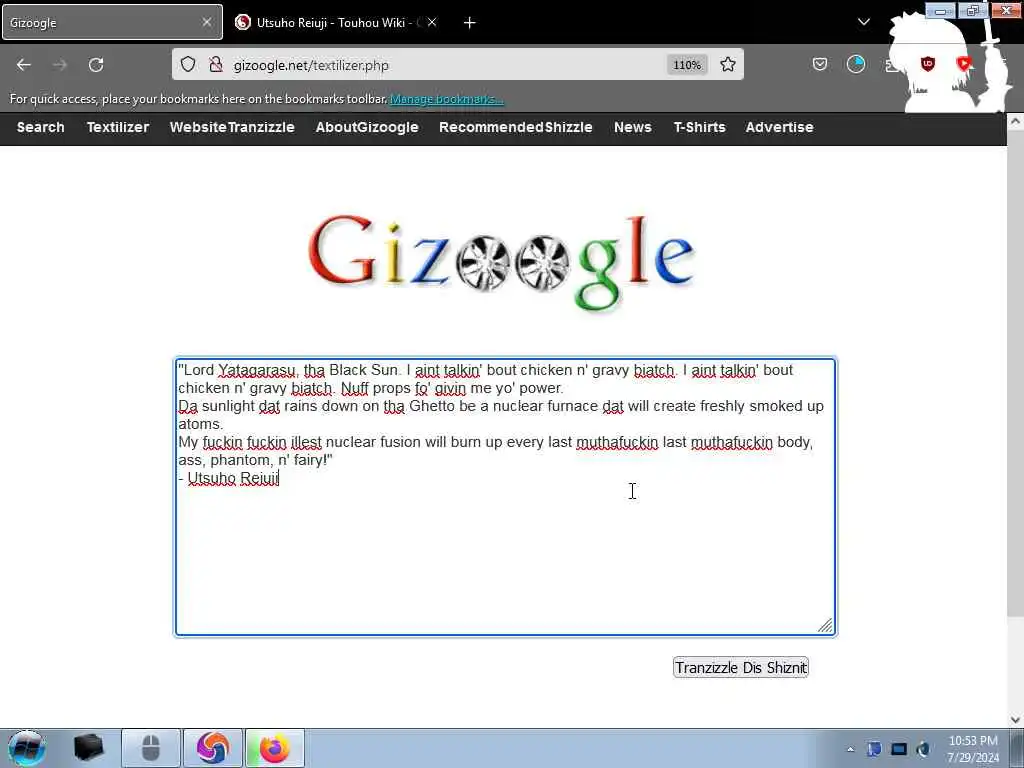
Task: Reload the Gizoogle page
Action: pyautogui.click(x=96, y=65)
